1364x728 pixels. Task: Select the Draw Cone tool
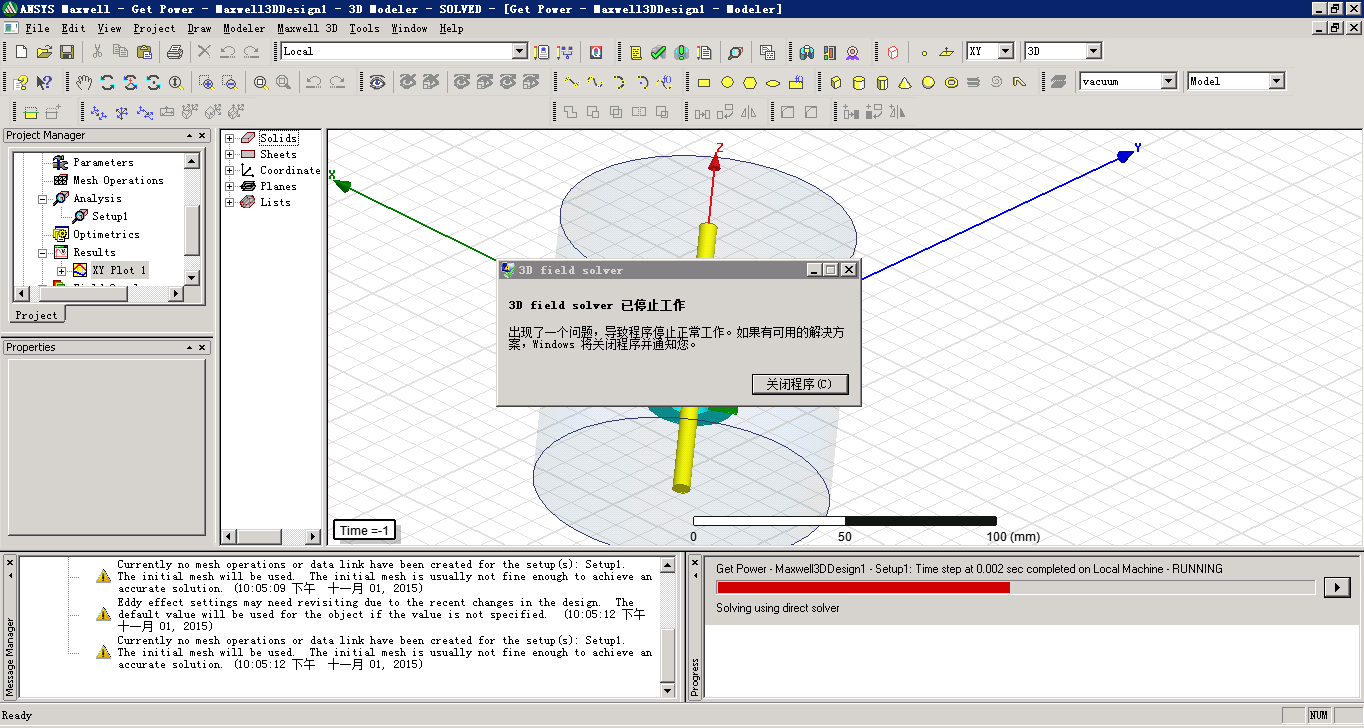905,83
